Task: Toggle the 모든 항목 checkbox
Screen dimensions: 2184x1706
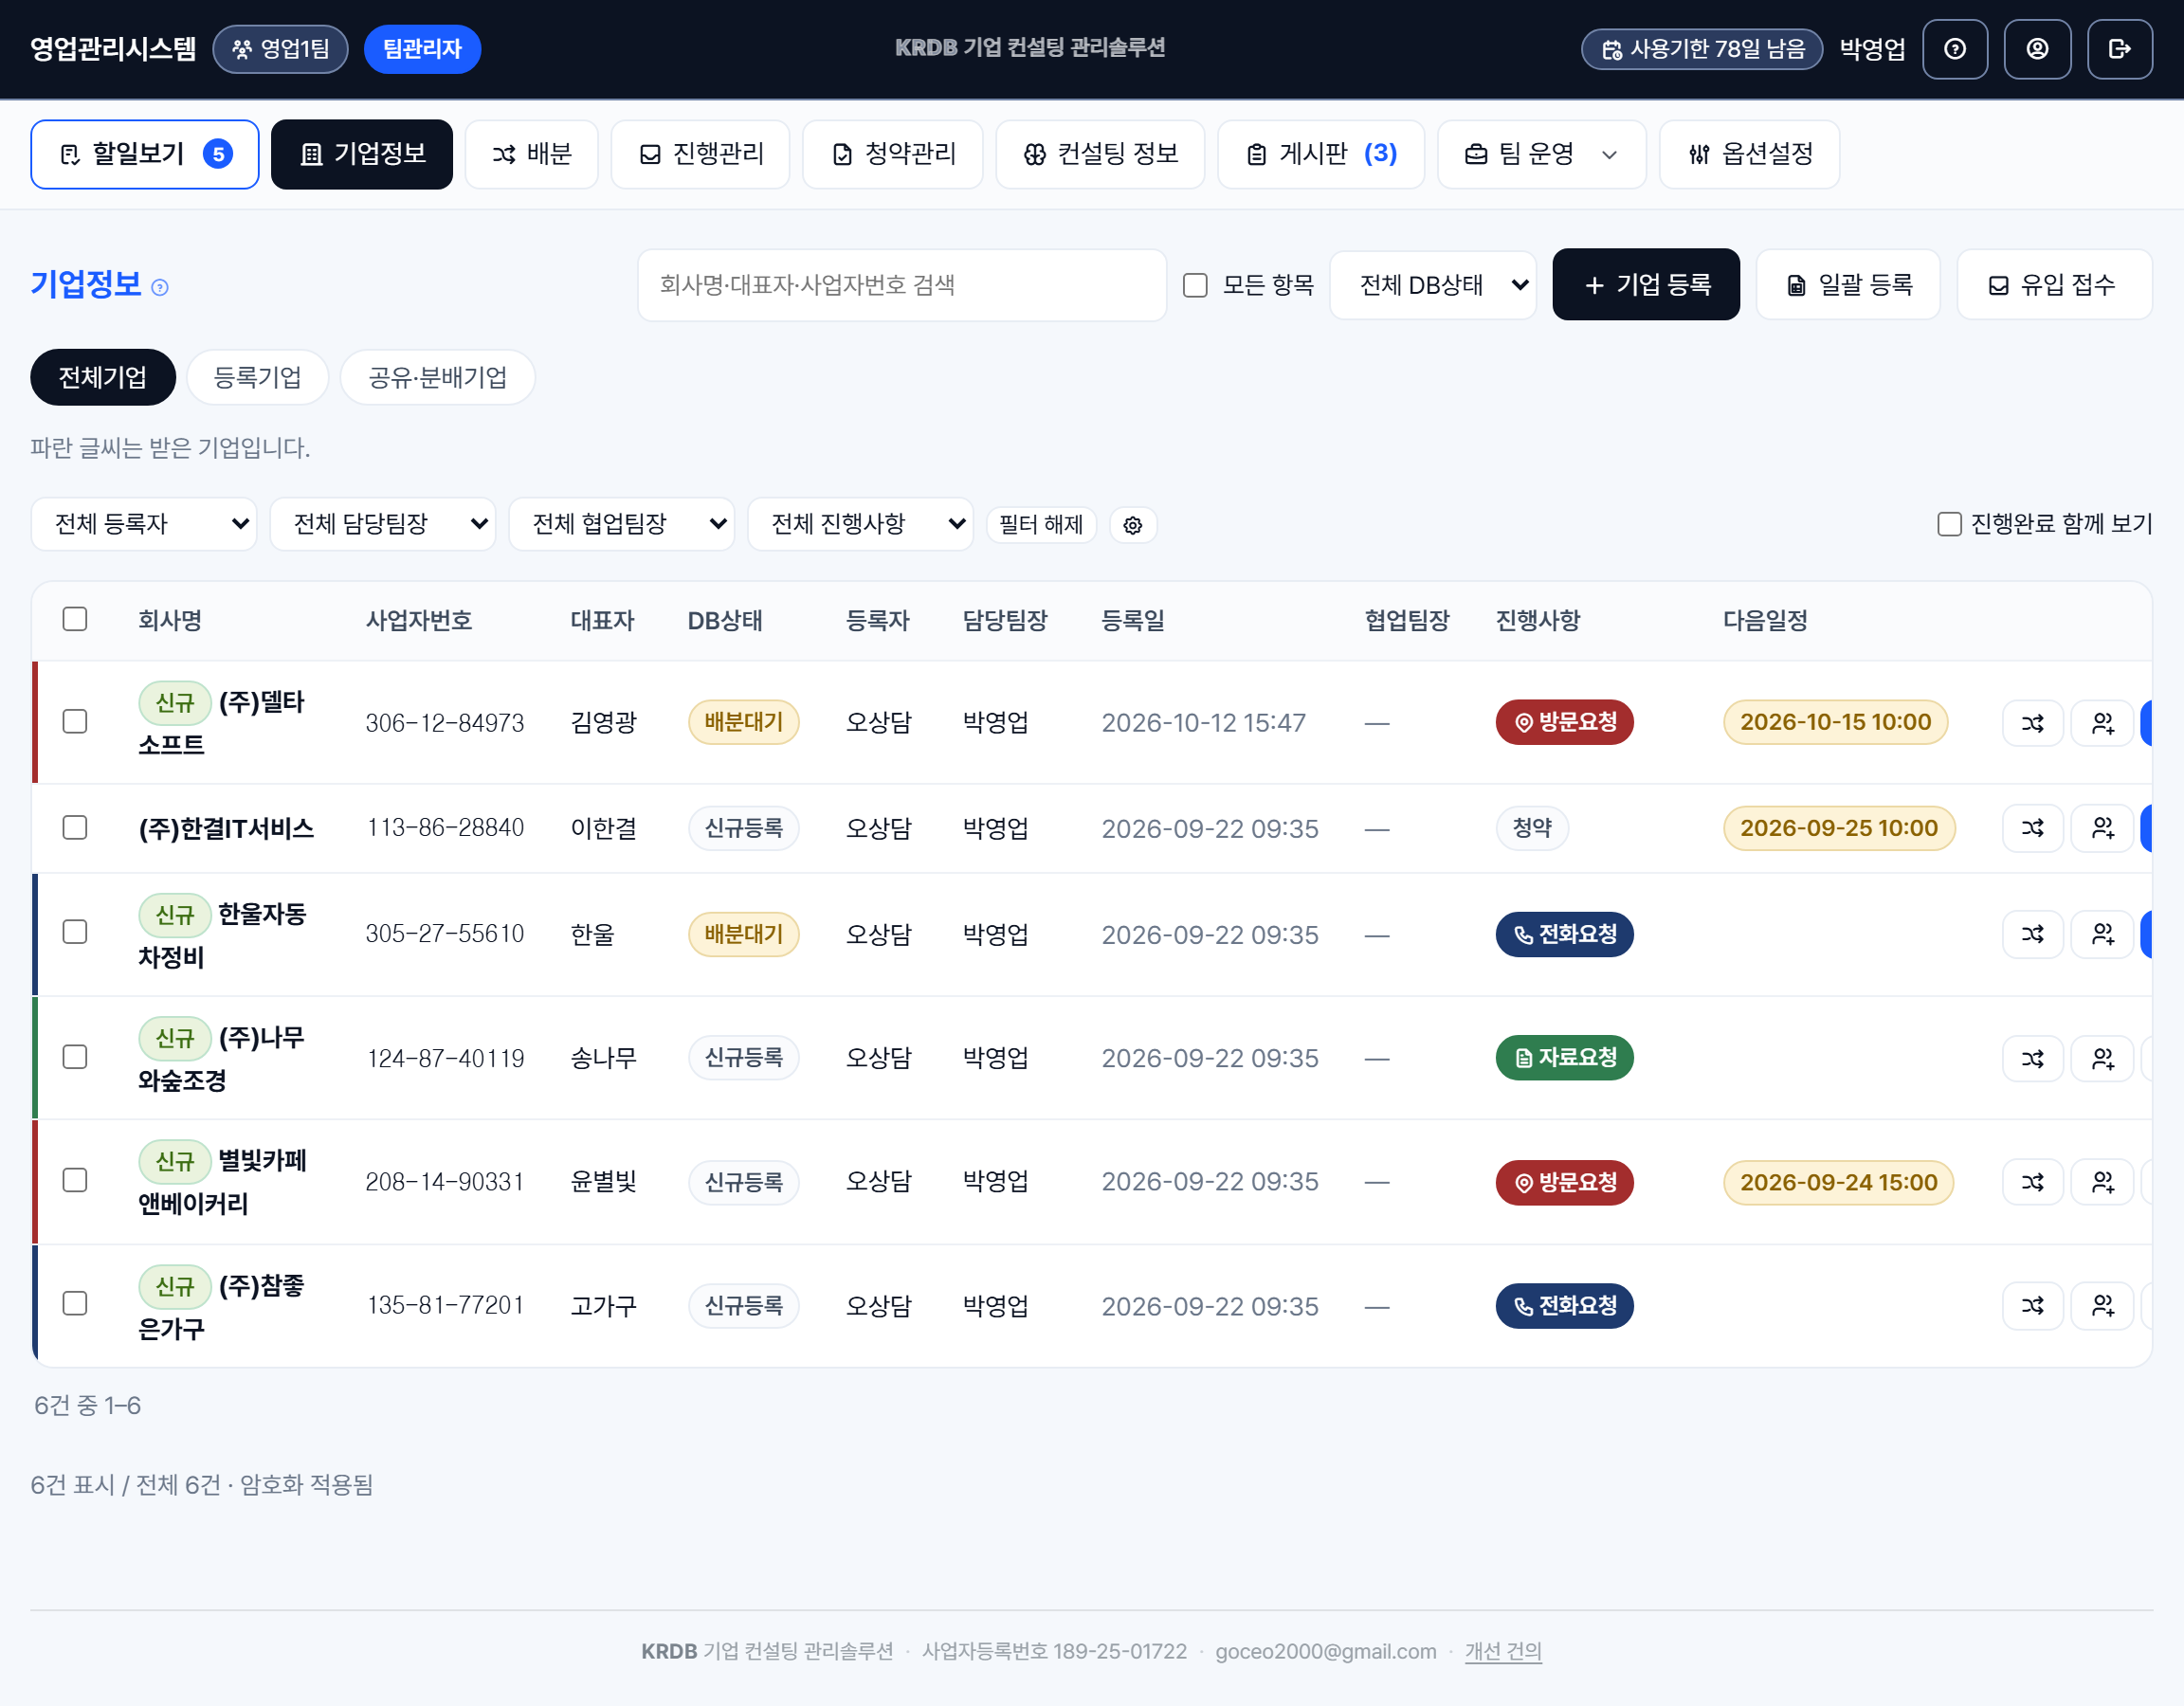Action: pyautogui.click(x=1195, y=285)
